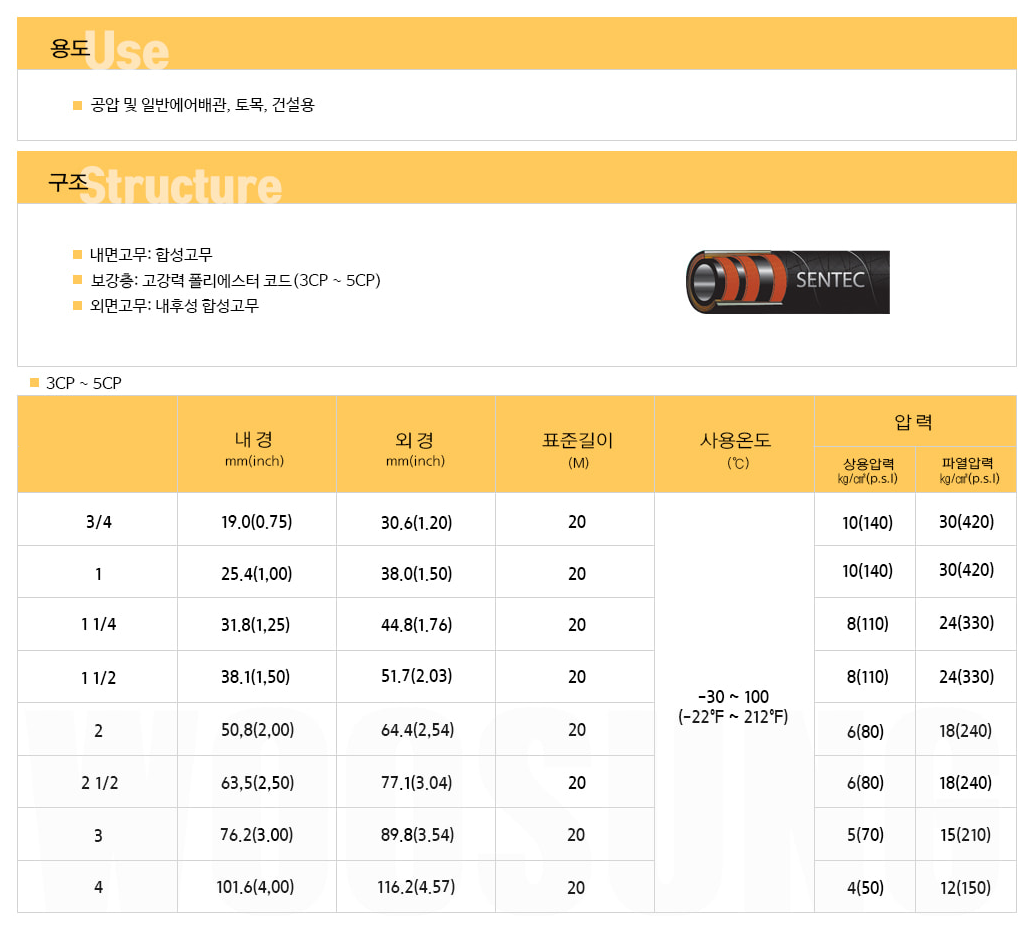Click the 압력 header cell
This screenshot has width=1033, height=927.
pyautogui.click(x=916, y=421)
